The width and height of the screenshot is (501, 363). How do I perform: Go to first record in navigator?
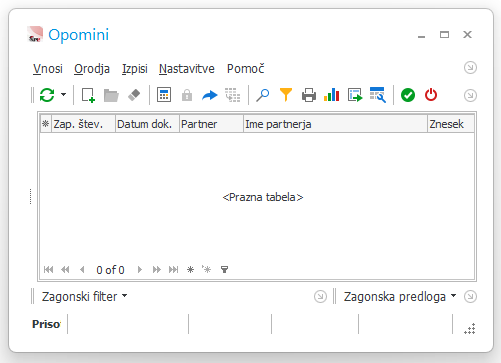48,269
